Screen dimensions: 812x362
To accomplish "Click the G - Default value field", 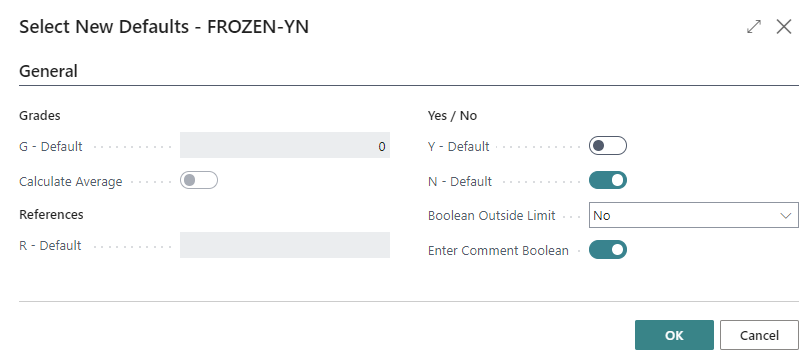I will 285,145.
